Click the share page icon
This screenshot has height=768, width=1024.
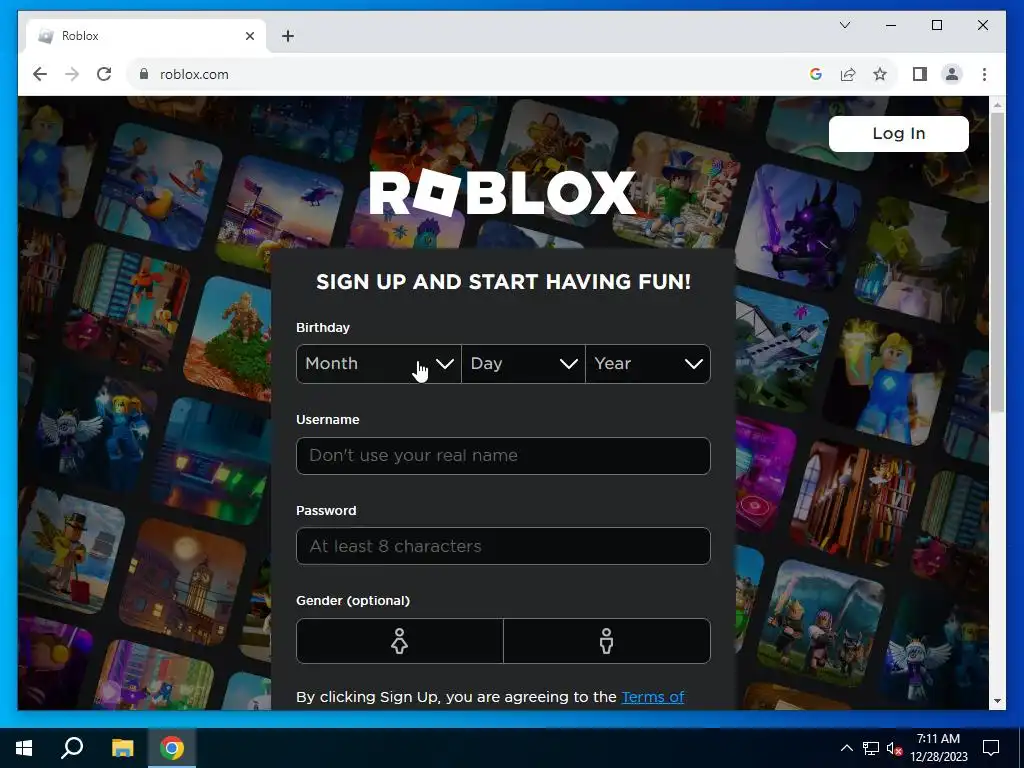pyautogui.click(x=848, y=74)
